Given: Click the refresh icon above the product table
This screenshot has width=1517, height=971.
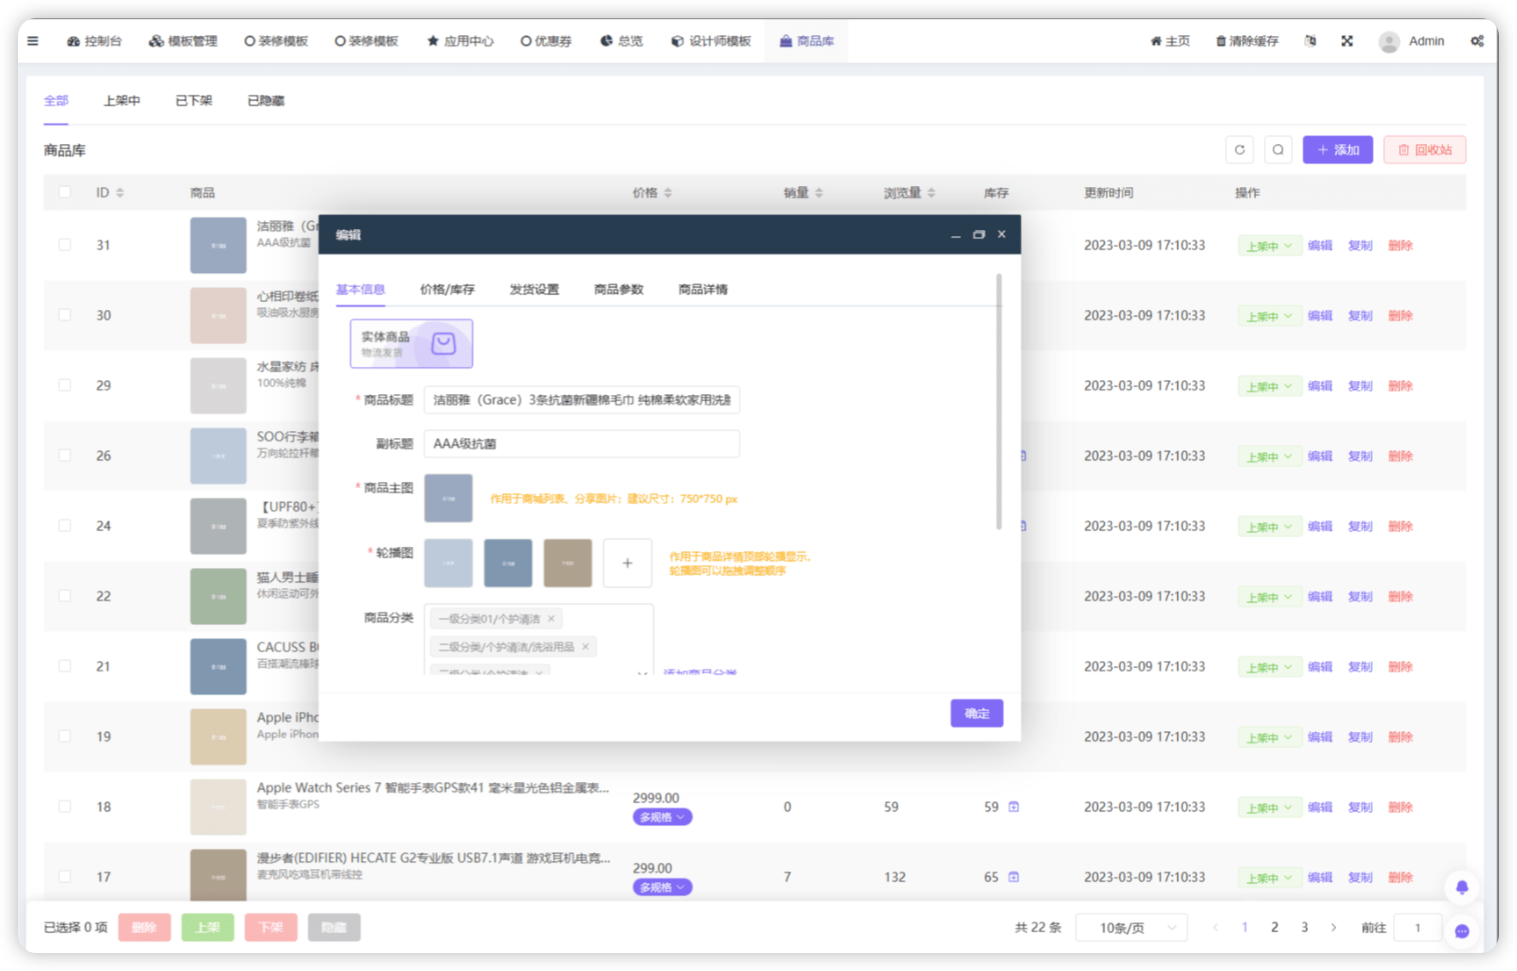Looking at the screenshot, I should tap(1239, 150).
